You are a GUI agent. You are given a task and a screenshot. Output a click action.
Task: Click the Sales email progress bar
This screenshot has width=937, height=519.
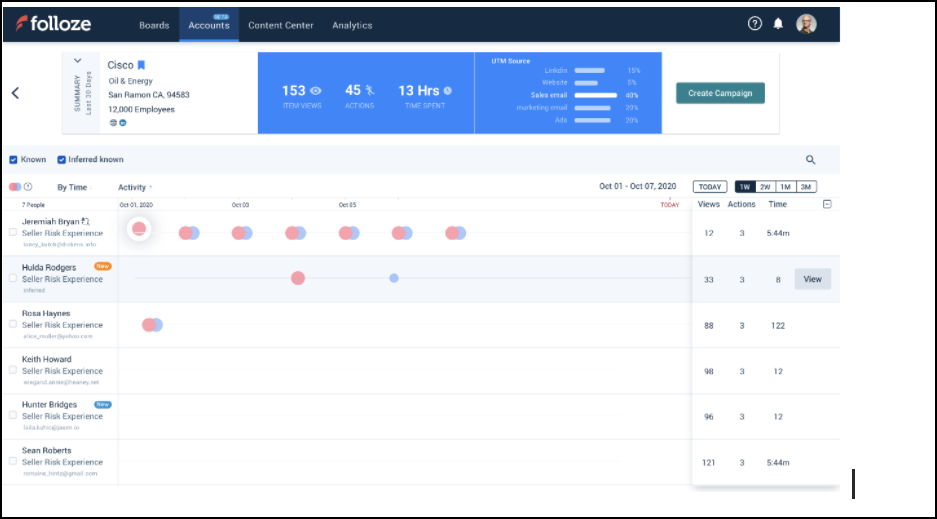click(x=595, y=95)
